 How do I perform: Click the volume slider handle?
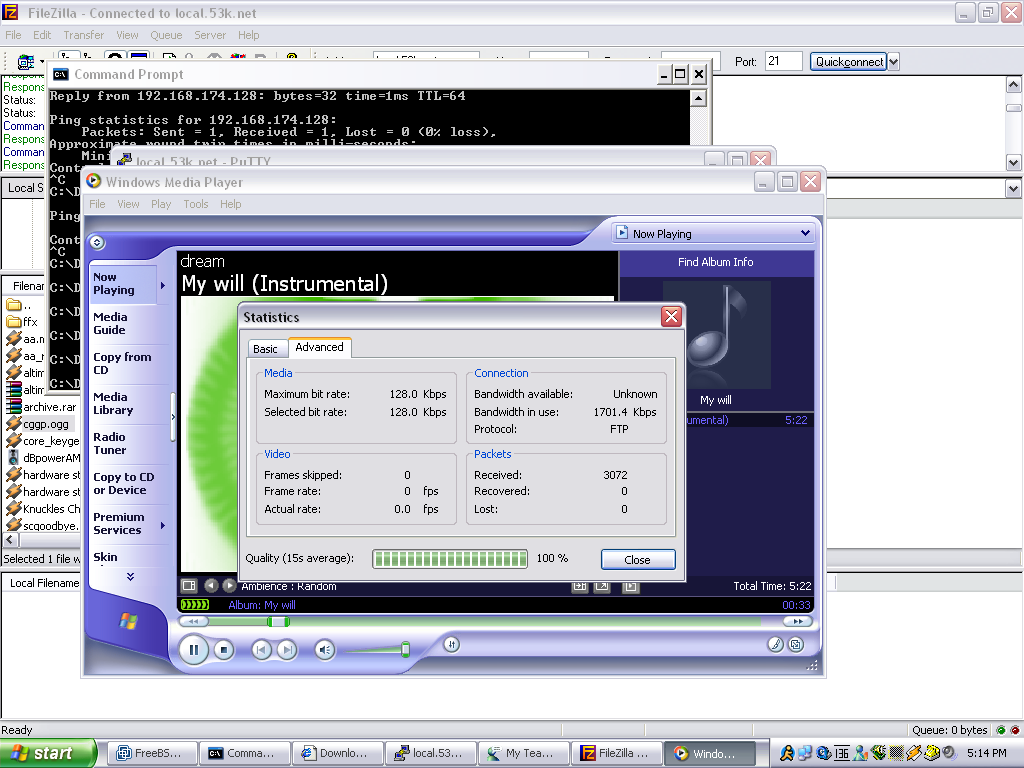405,650
